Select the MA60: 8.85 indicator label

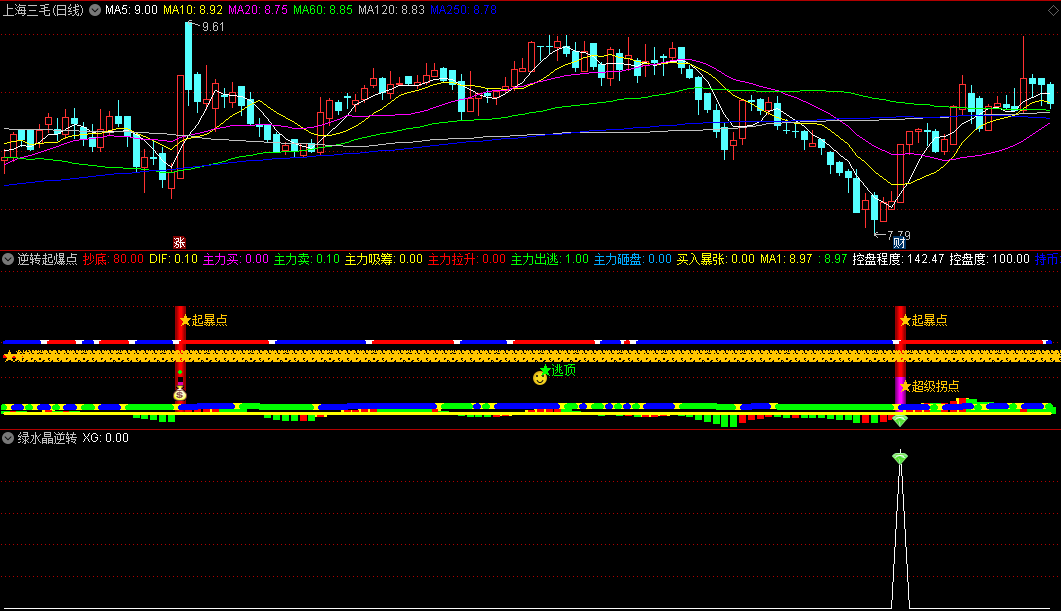pyautogui.click(x=322, y=10)
